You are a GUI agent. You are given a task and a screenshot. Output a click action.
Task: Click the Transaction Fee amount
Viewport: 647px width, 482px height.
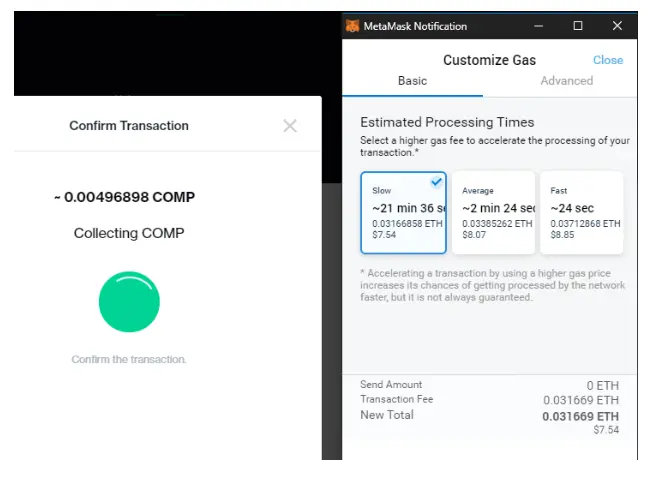click(x=581, y=400)
